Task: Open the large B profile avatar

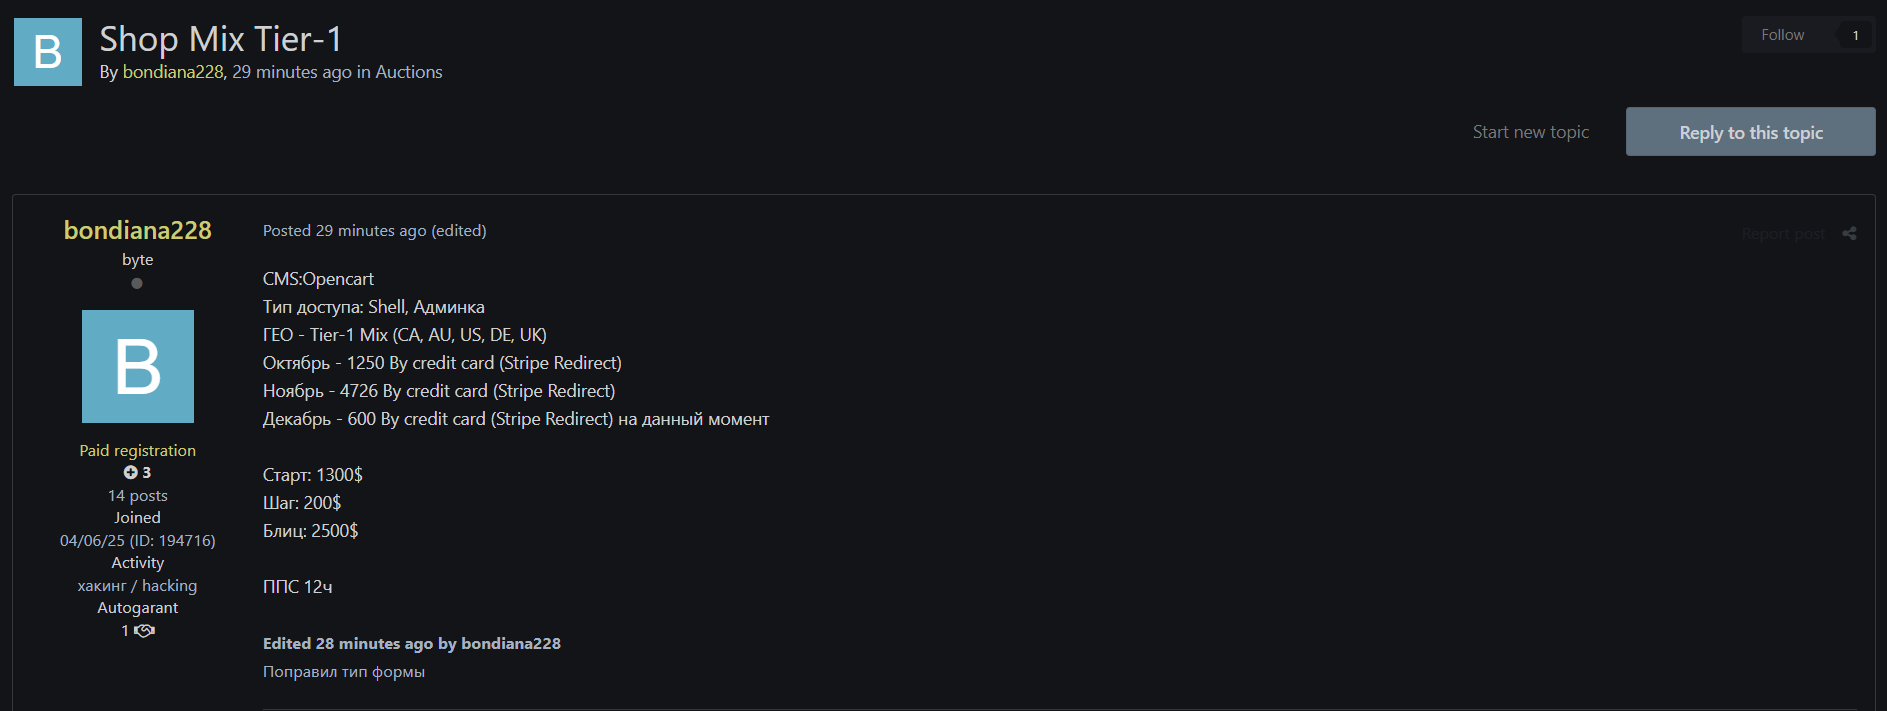Action: (138, 366)
